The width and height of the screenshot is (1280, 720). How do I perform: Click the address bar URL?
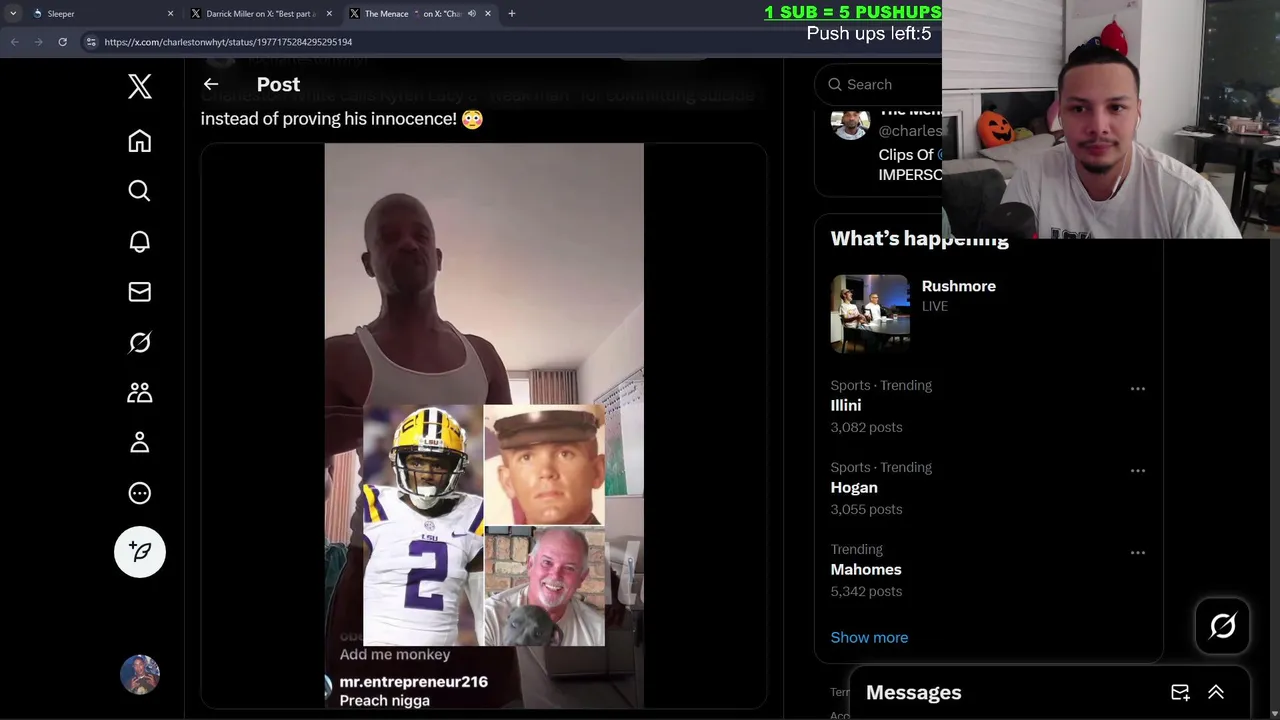pos(228,42)
